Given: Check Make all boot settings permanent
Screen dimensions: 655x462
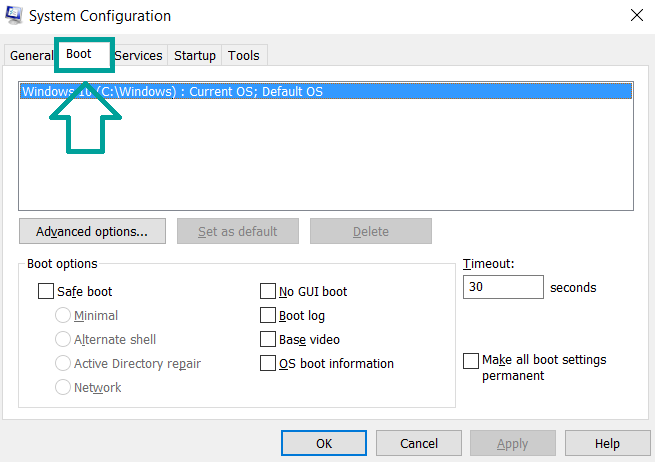Looking at the screenshot, I should (x=471, y=361).
